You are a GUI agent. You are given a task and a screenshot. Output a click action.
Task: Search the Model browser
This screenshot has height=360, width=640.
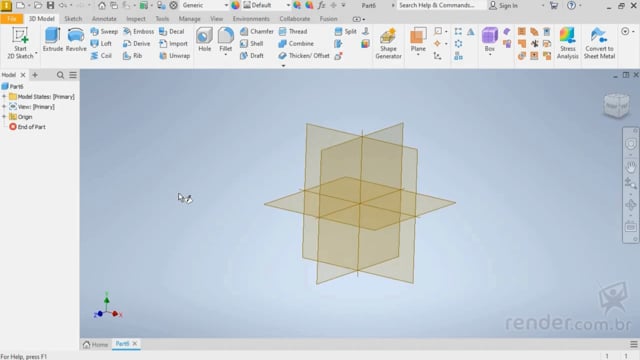click(60, 75)
